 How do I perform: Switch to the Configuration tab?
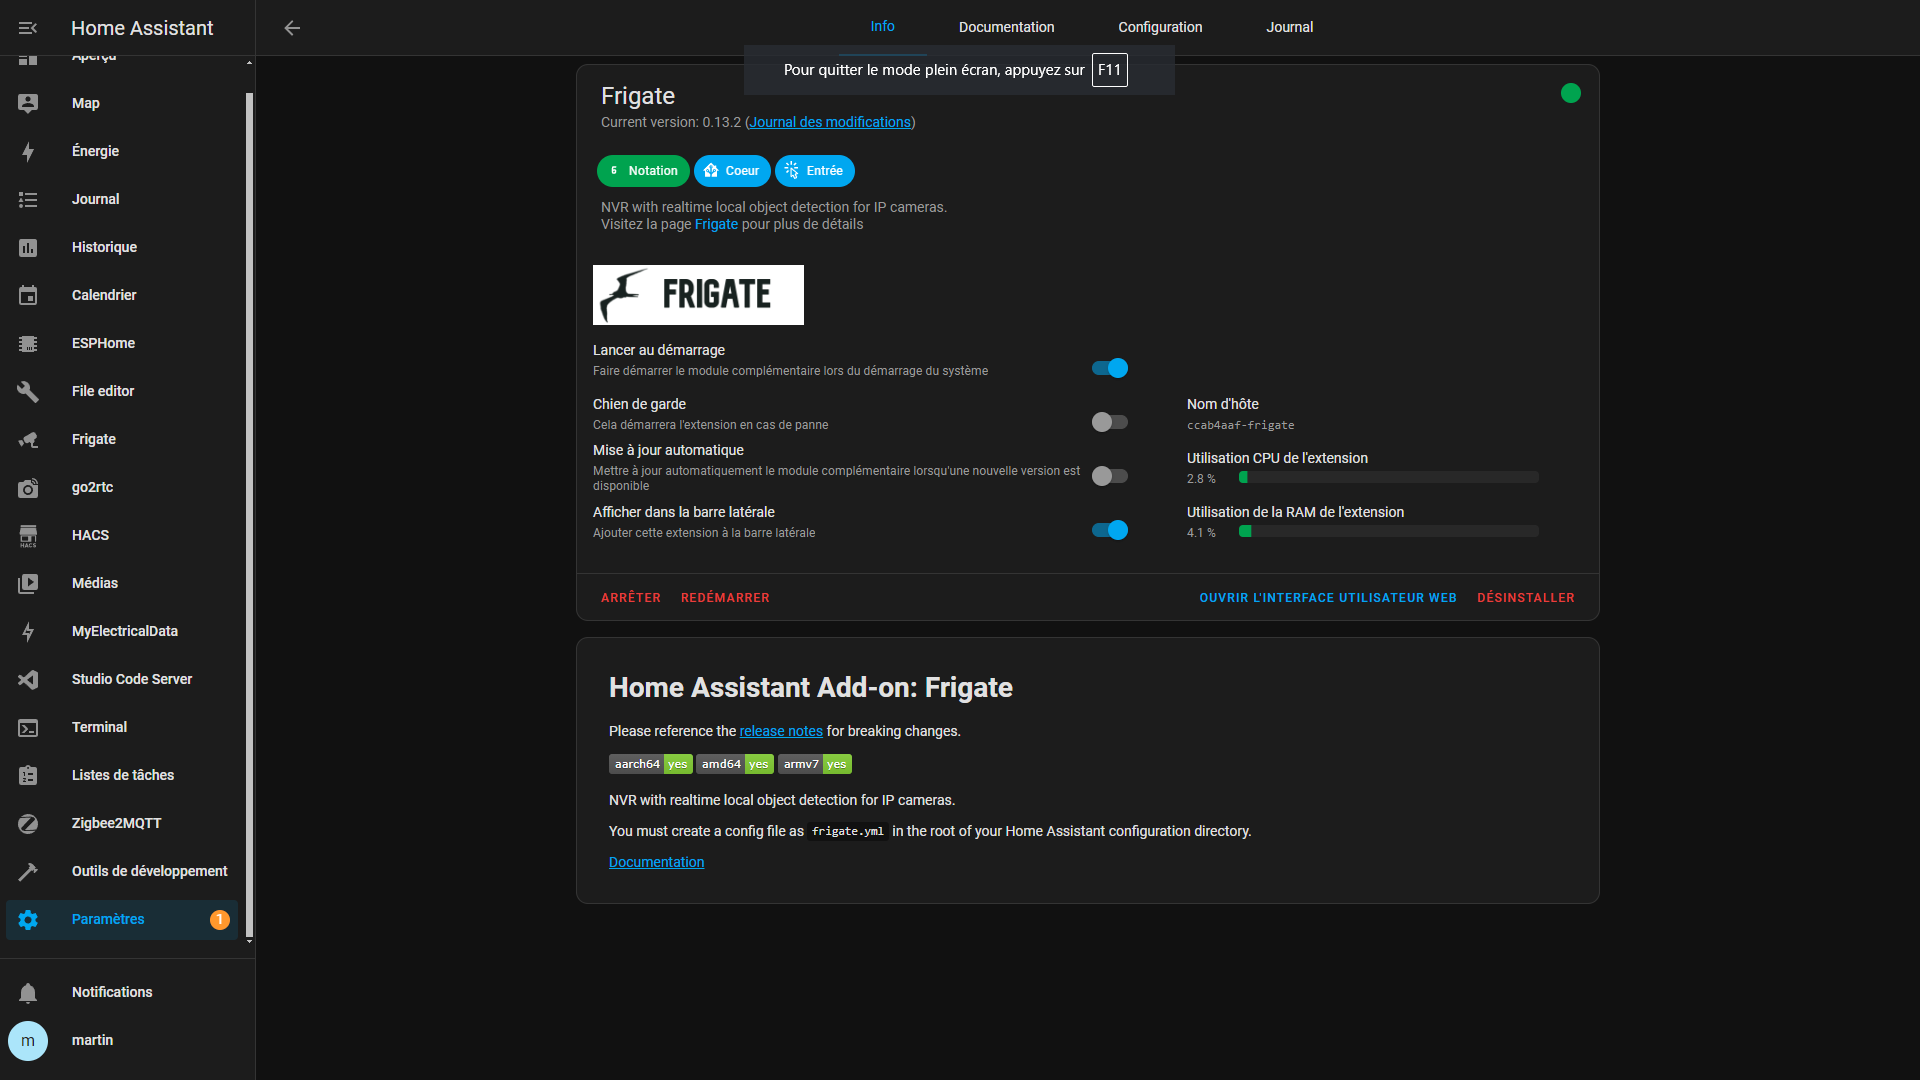click(1160, 27)
